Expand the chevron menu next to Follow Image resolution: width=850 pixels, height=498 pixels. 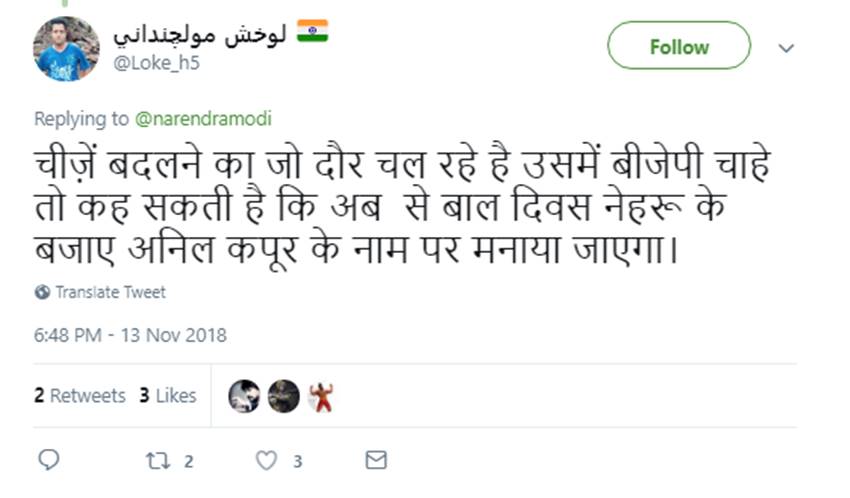pyautogui.click(x=786, y=48)
